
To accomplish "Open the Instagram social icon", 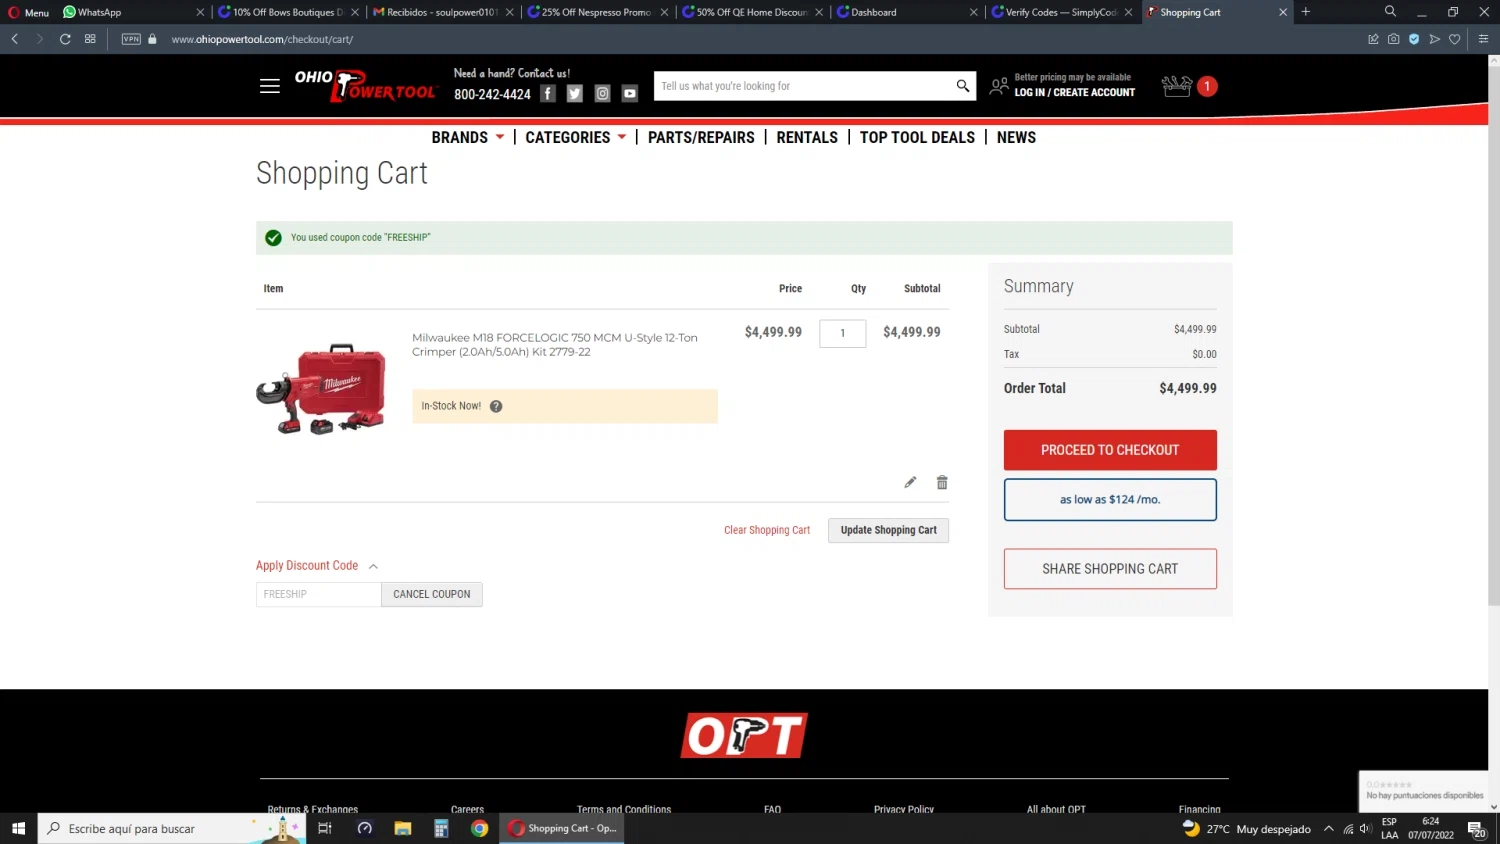I will 602,93.
